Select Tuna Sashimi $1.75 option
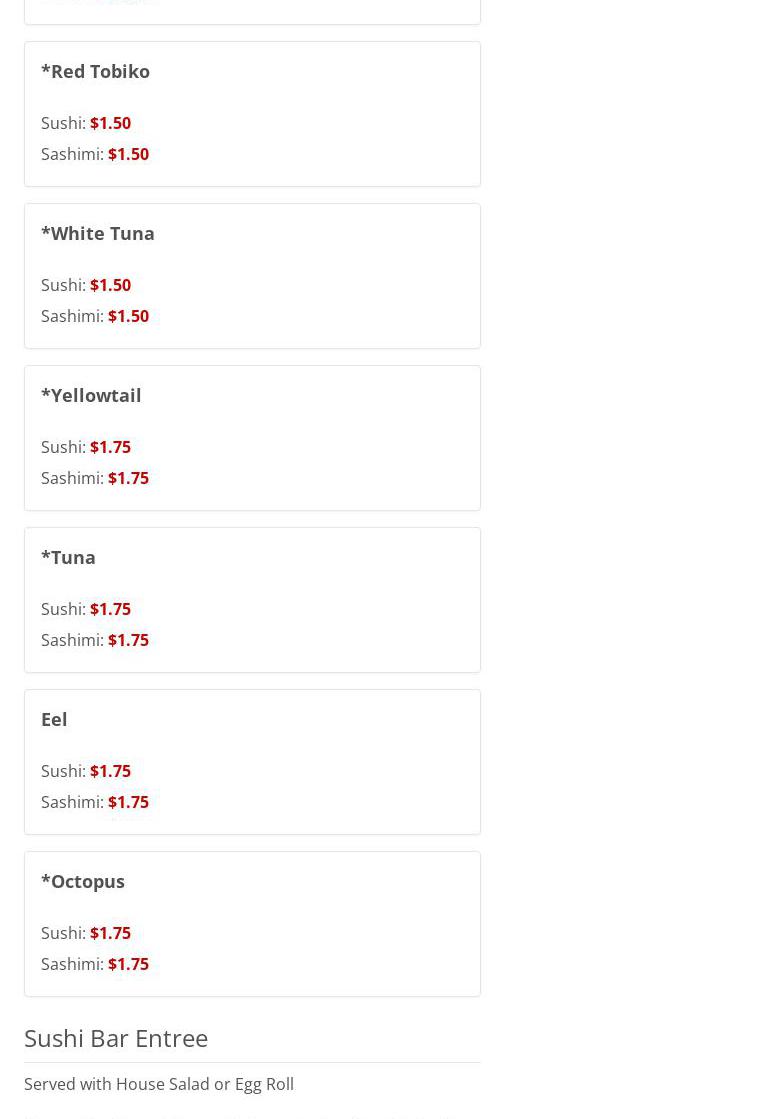Image resolution: width=770 pixels, height=1119 pixels. coord(128,640)
